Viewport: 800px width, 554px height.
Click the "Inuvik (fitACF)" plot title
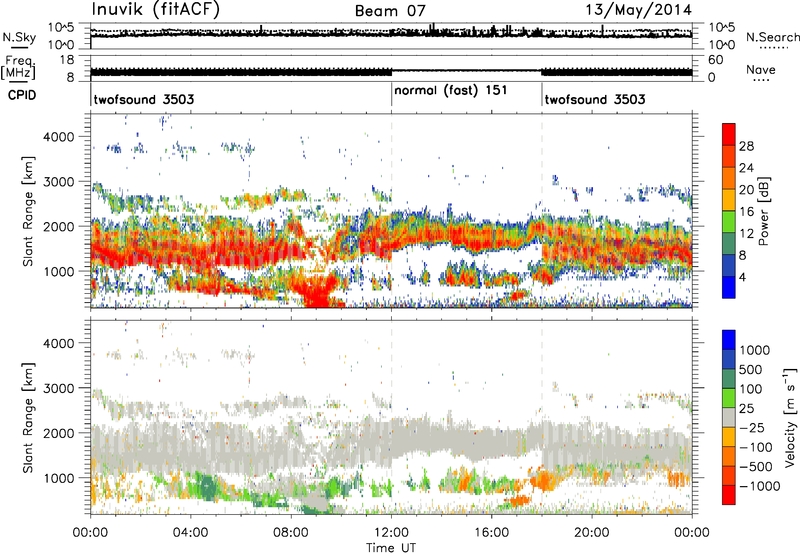(155, 10)
